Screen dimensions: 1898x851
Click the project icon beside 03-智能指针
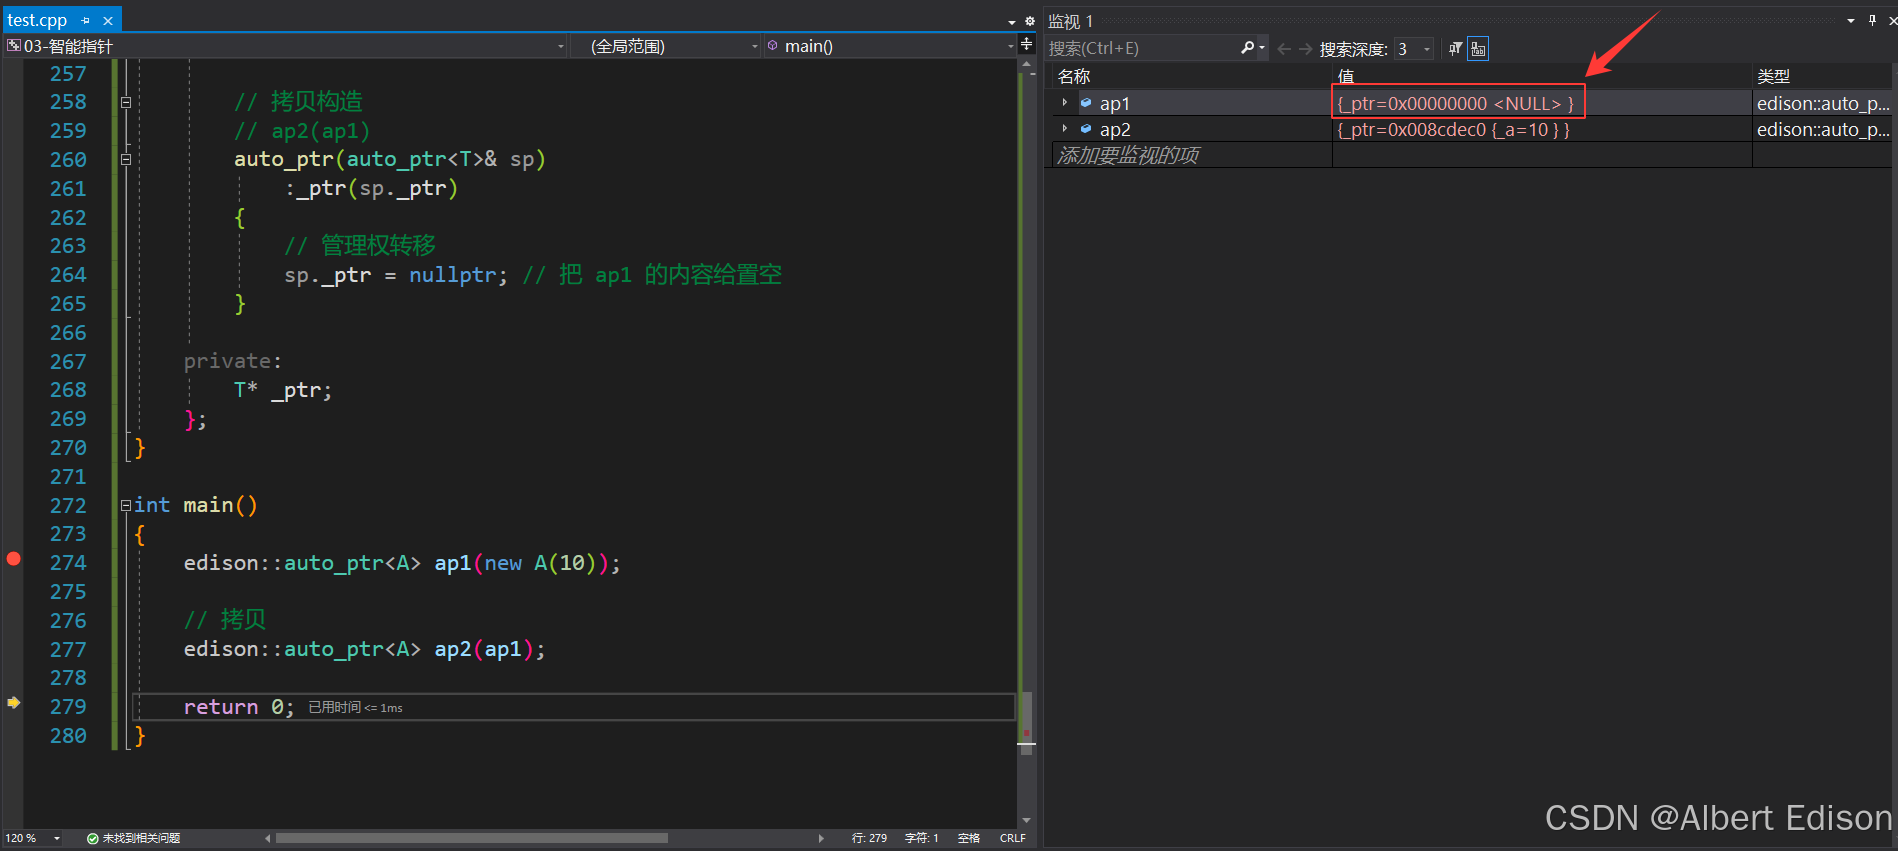pyautogui.click(x=14, y=46)
